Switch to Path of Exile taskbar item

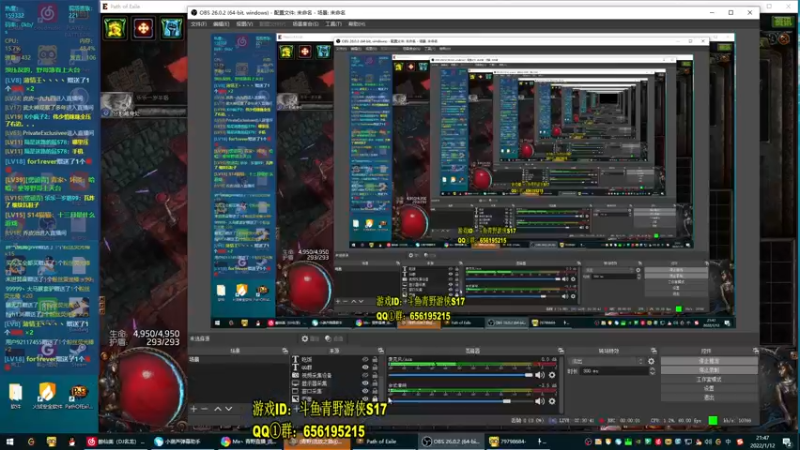point(384,442)
